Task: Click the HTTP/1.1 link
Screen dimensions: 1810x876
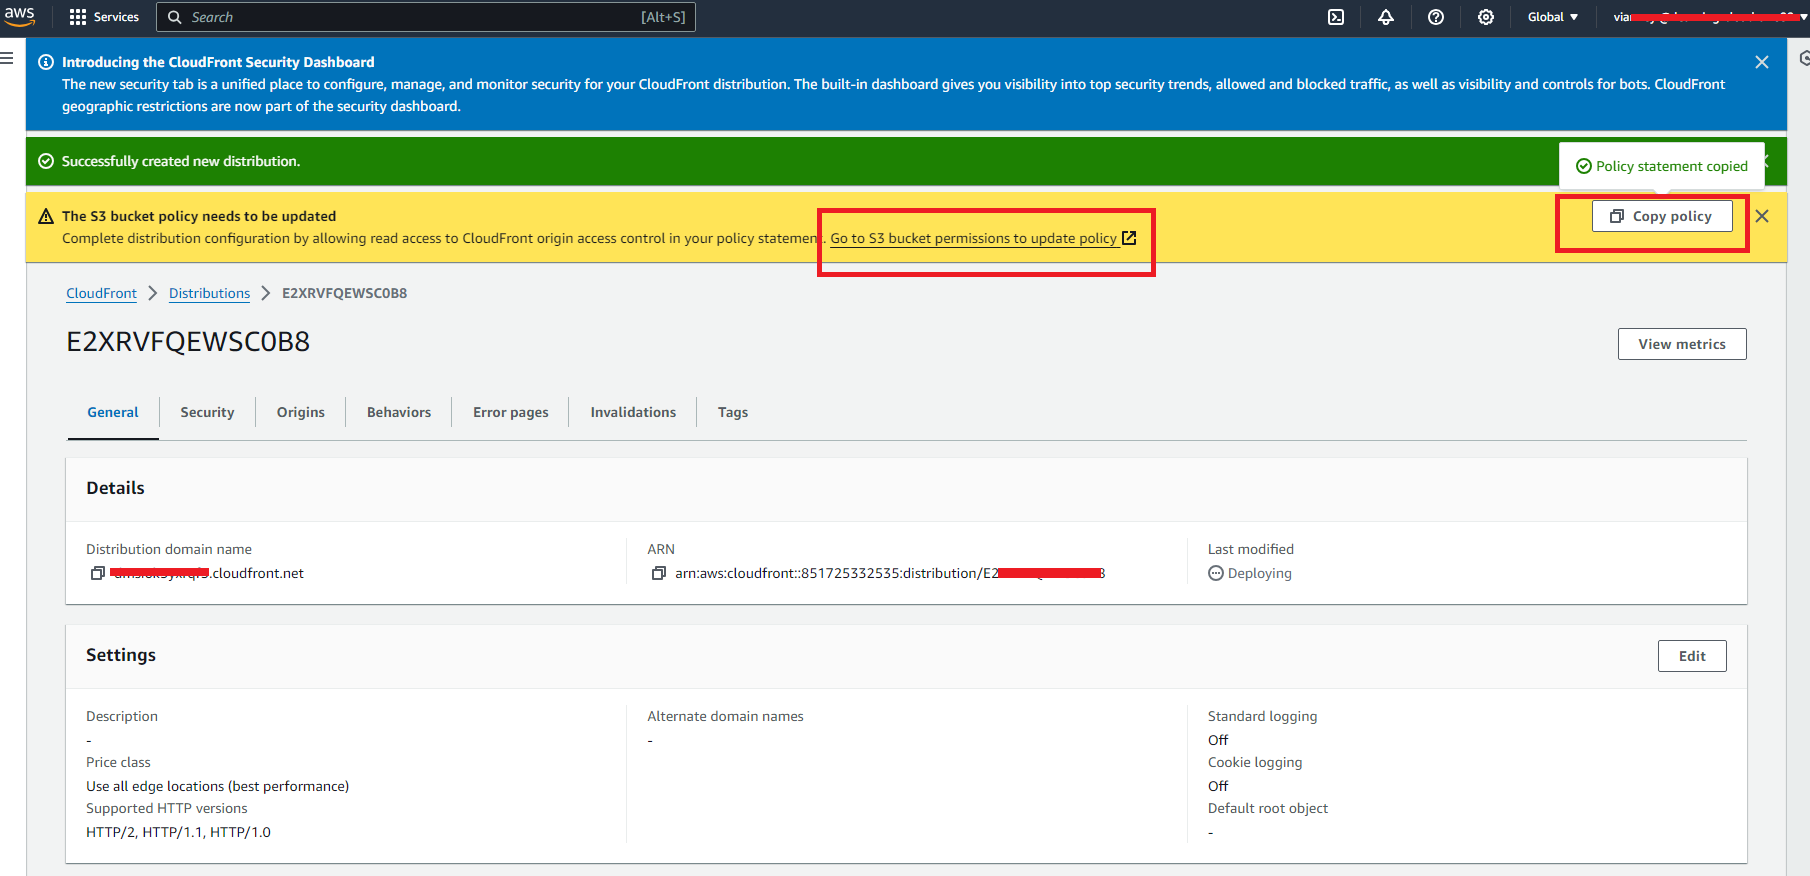Action: pyautogui.click(x=172, y=832)
